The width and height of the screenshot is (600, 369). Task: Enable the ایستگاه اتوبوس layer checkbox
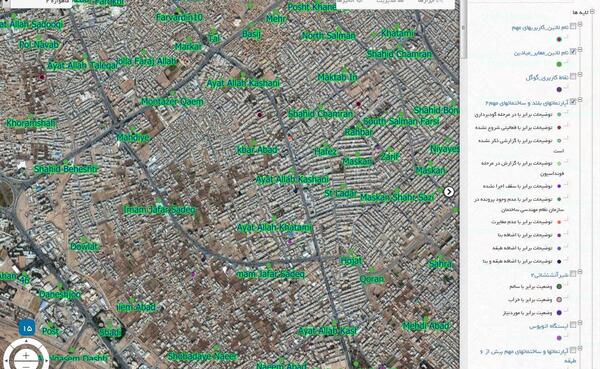573,325
